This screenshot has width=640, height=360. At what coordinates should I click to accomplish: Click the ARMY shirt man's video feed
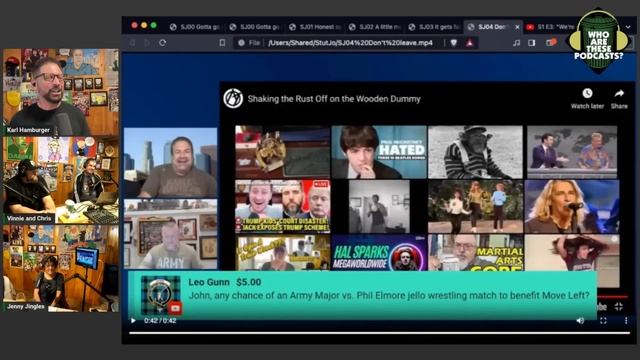(171, 234)
